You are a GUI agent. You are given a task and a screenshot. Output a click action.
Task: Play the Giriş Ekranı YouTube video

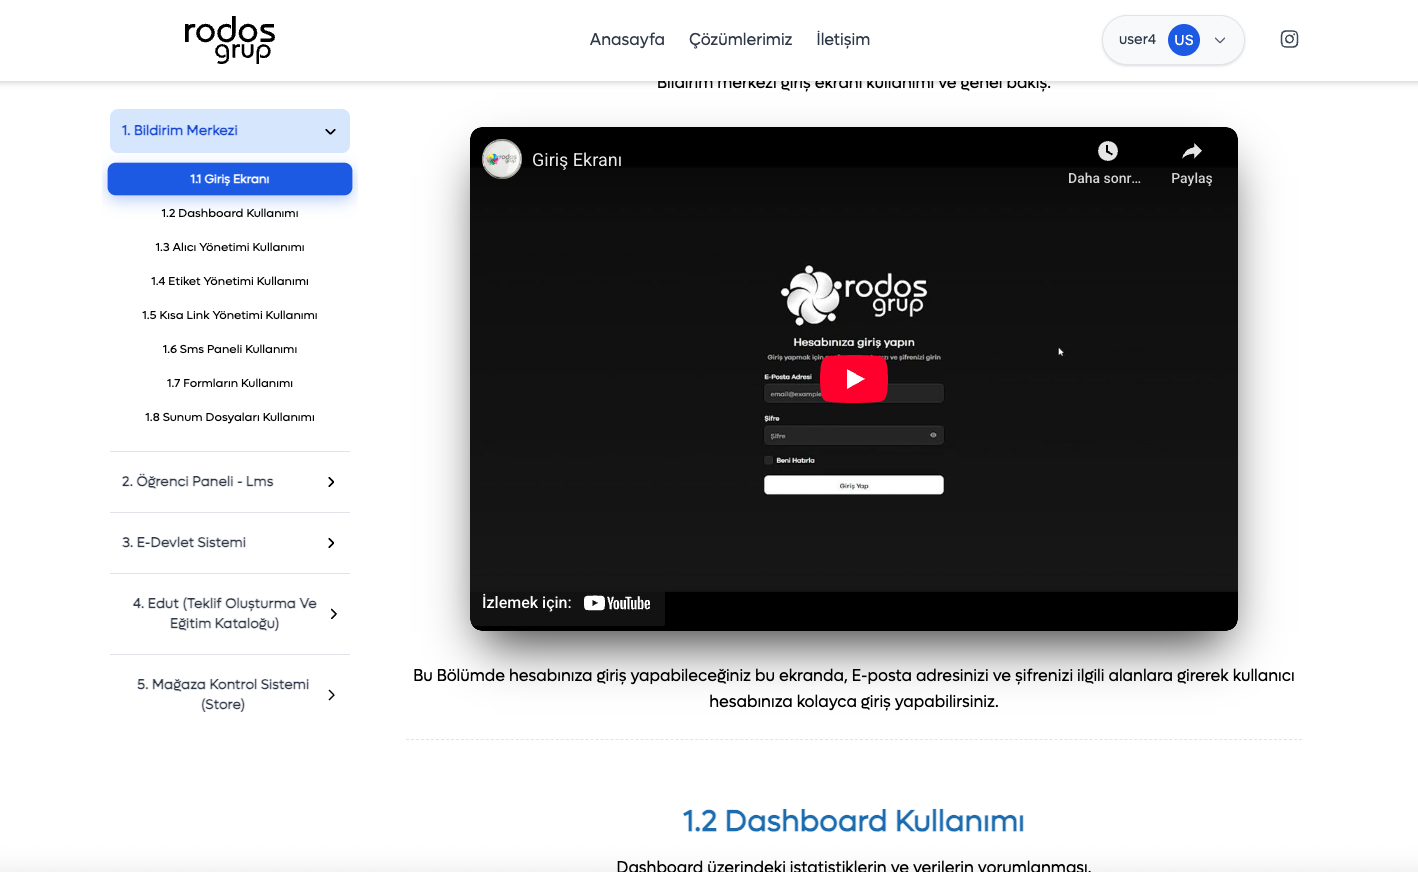[853, 379]
